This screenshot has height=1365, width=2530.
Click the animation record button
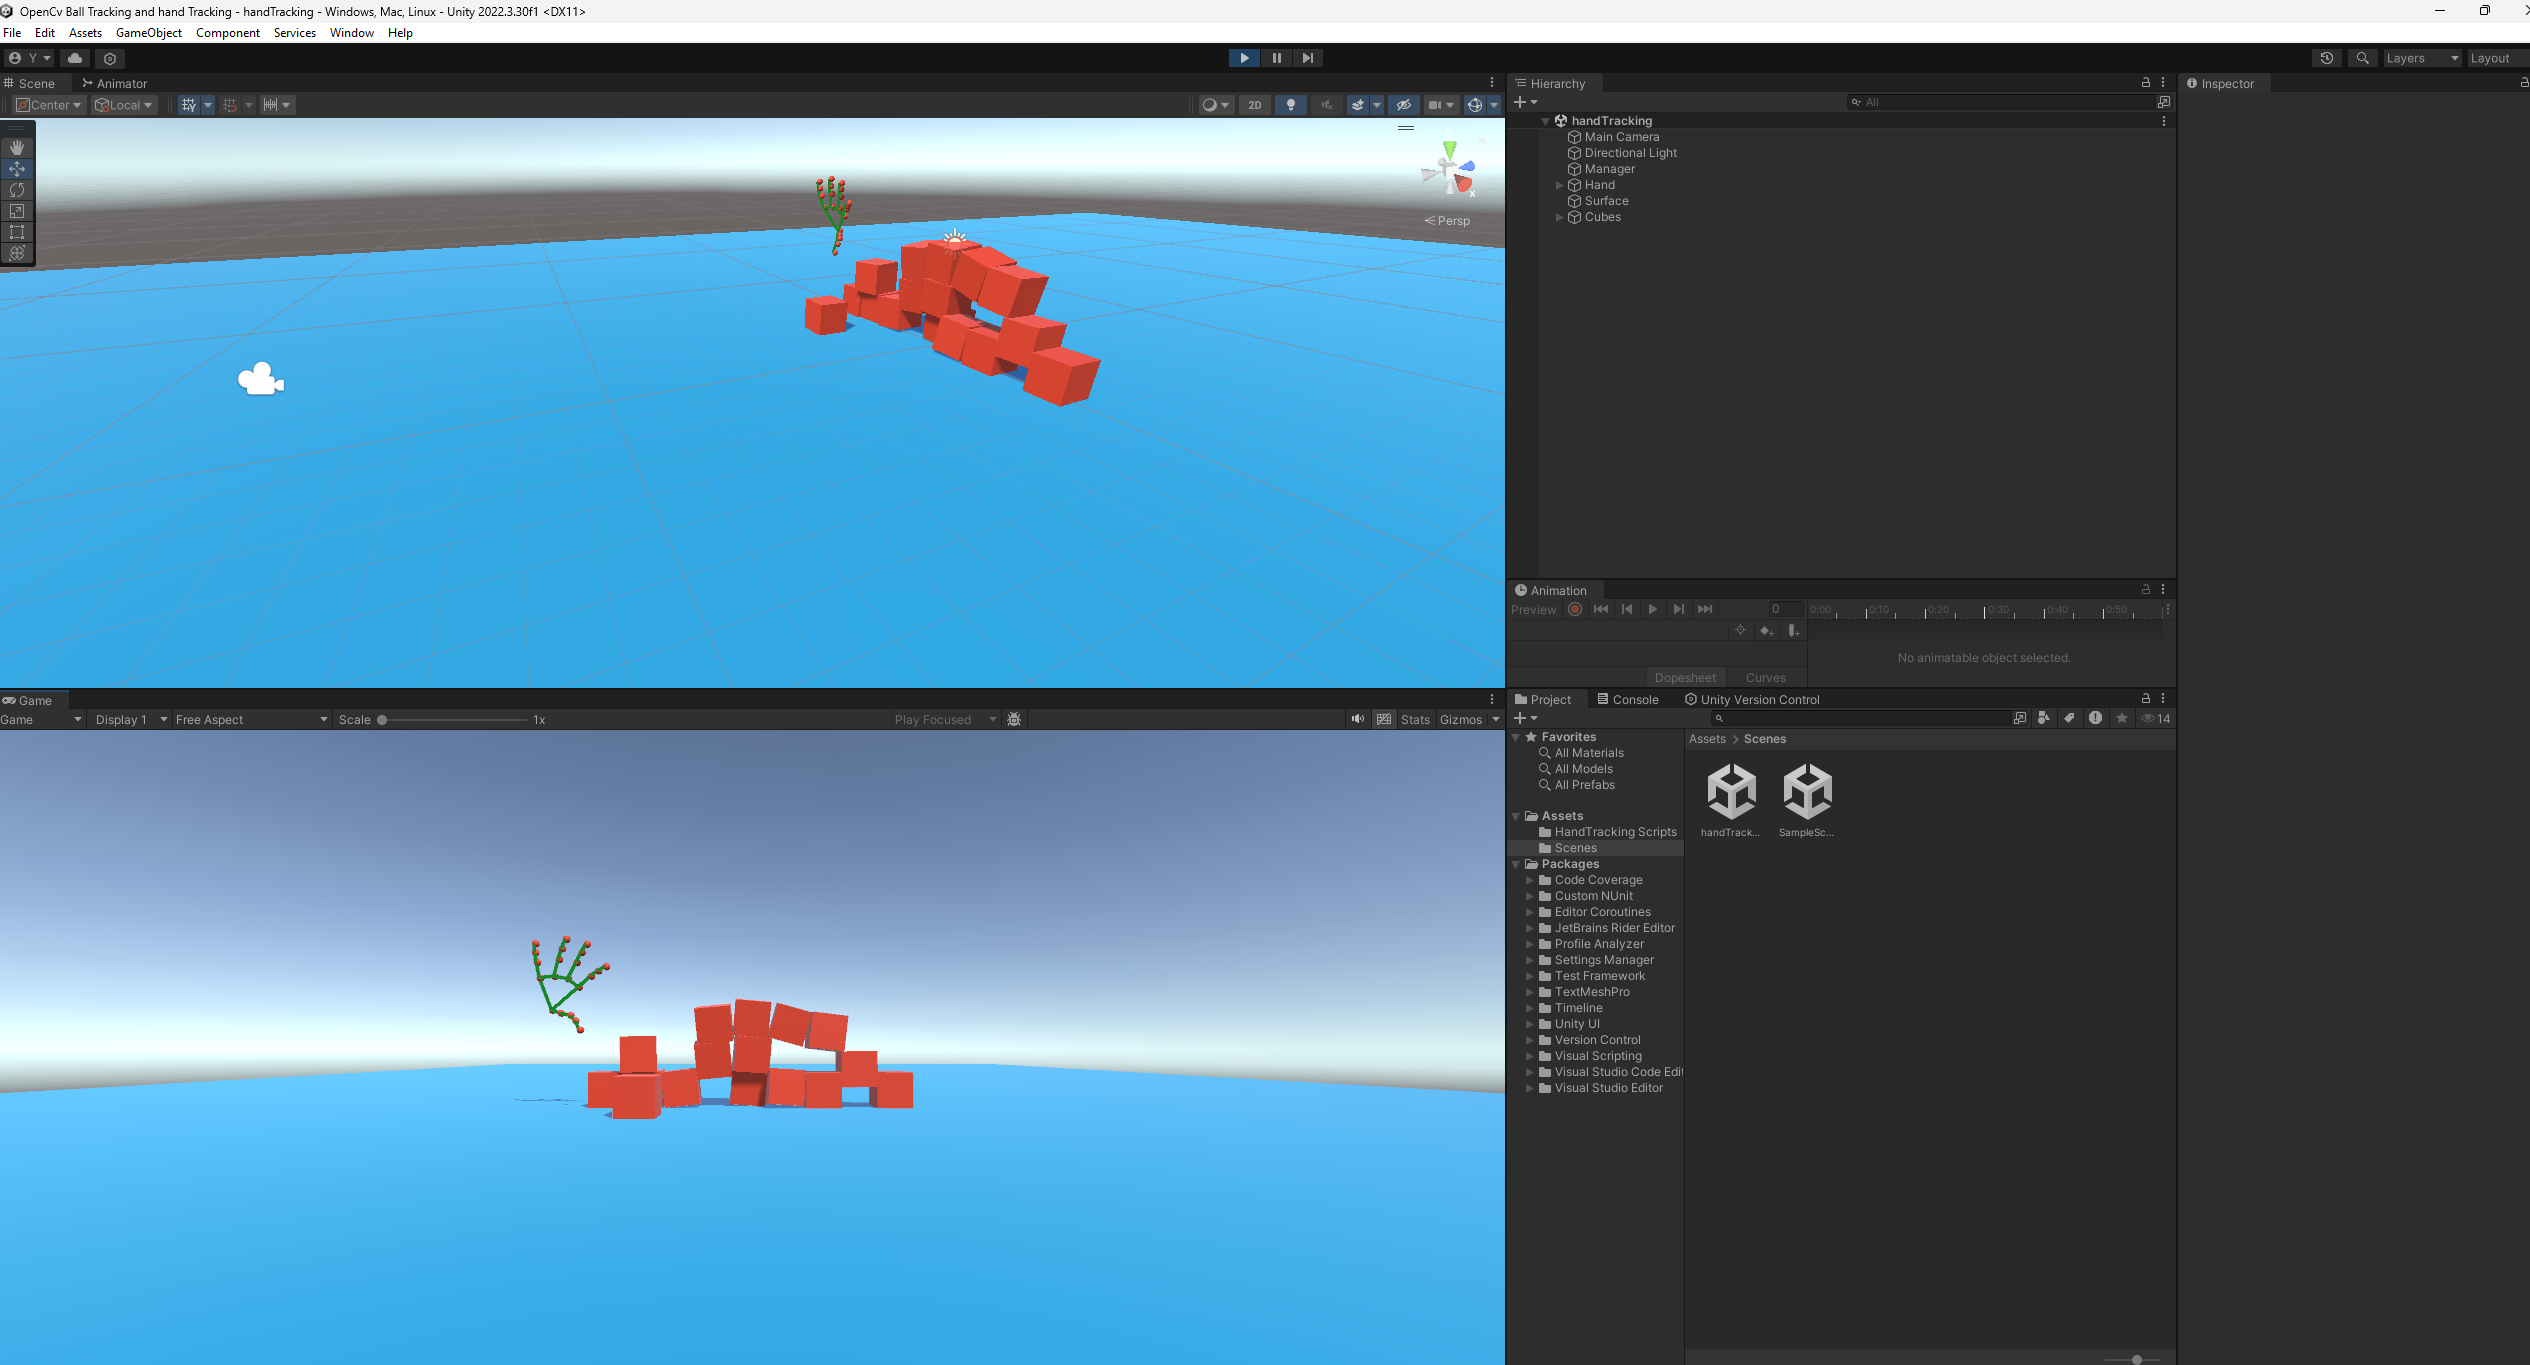(1575, 609)
